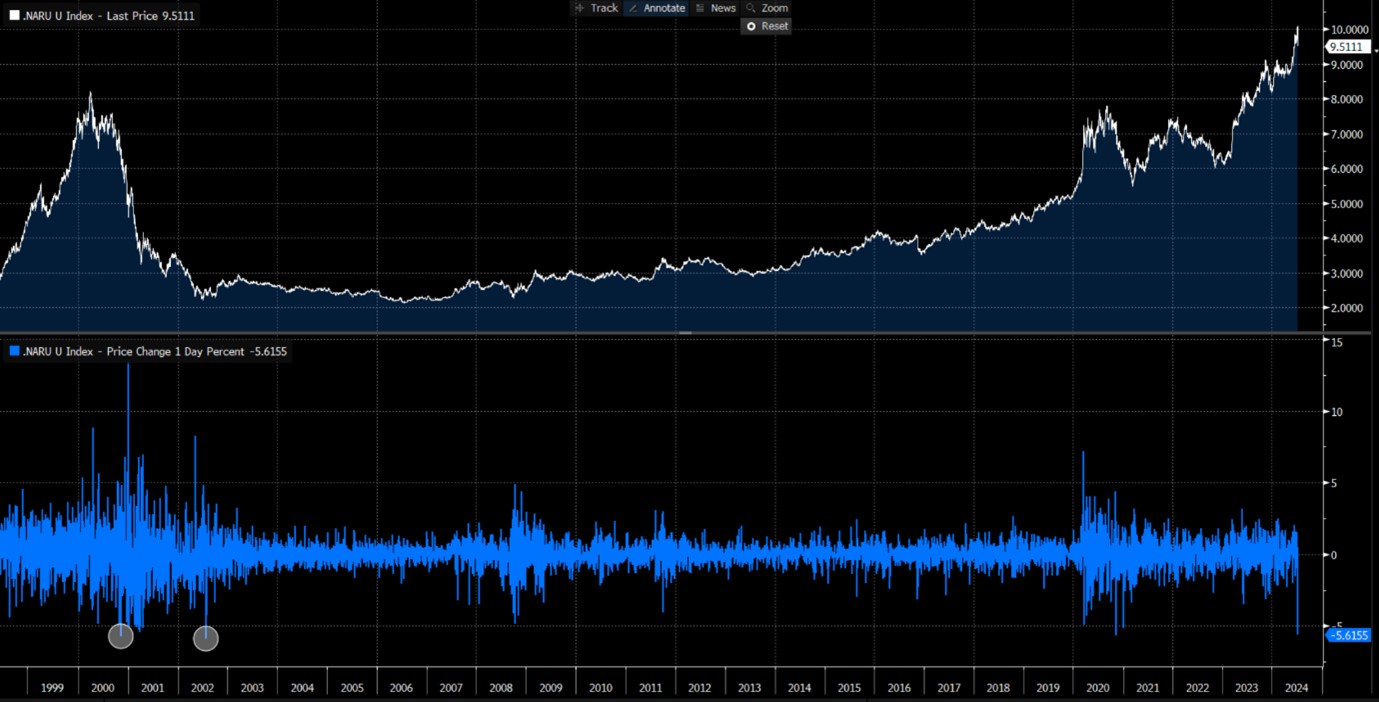Click the 1999 year label
This screenshot has width=1379, height=702.
point(53,688)
